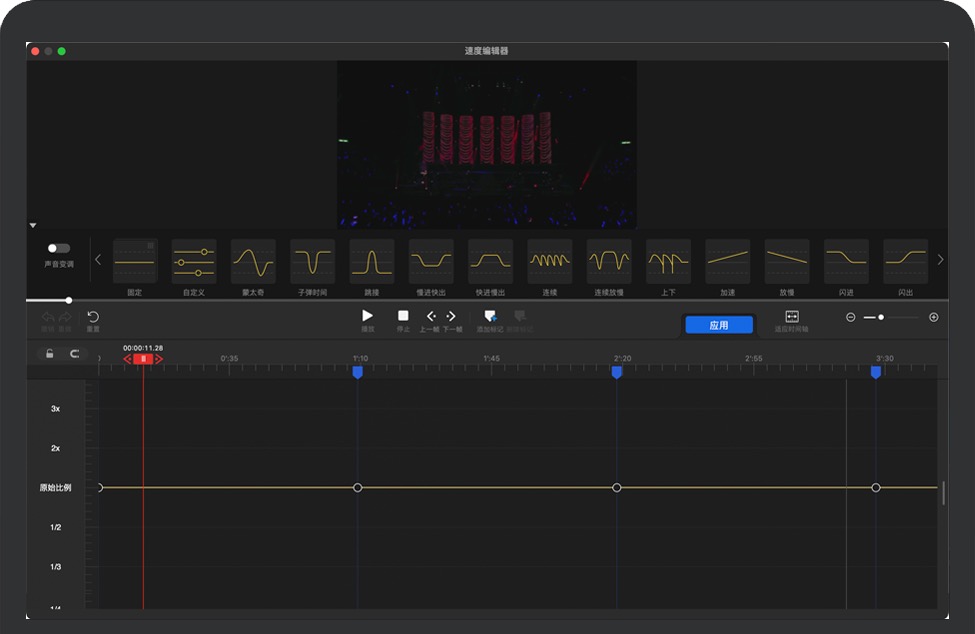Select the 子弹时间 bullet-time preset
This screenshot has width=975, height=634.
point(312,262)
